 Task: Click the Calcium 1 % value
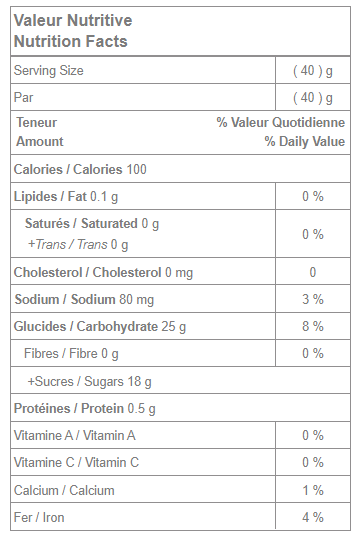[x=313, y=490]
